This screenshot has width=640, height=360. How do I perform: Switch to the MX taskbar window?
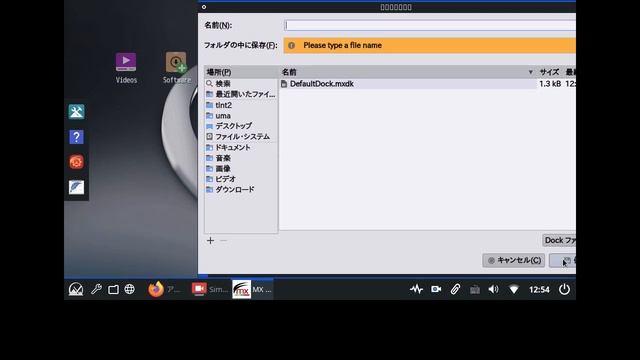pos(252,289)
